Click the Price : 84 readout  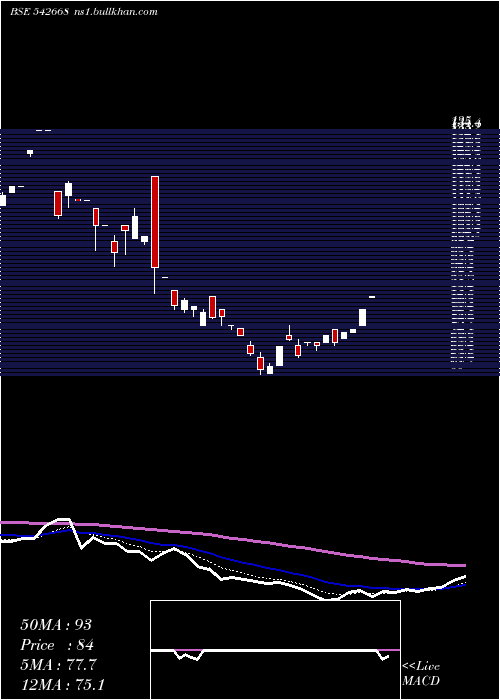click(57, 645)
